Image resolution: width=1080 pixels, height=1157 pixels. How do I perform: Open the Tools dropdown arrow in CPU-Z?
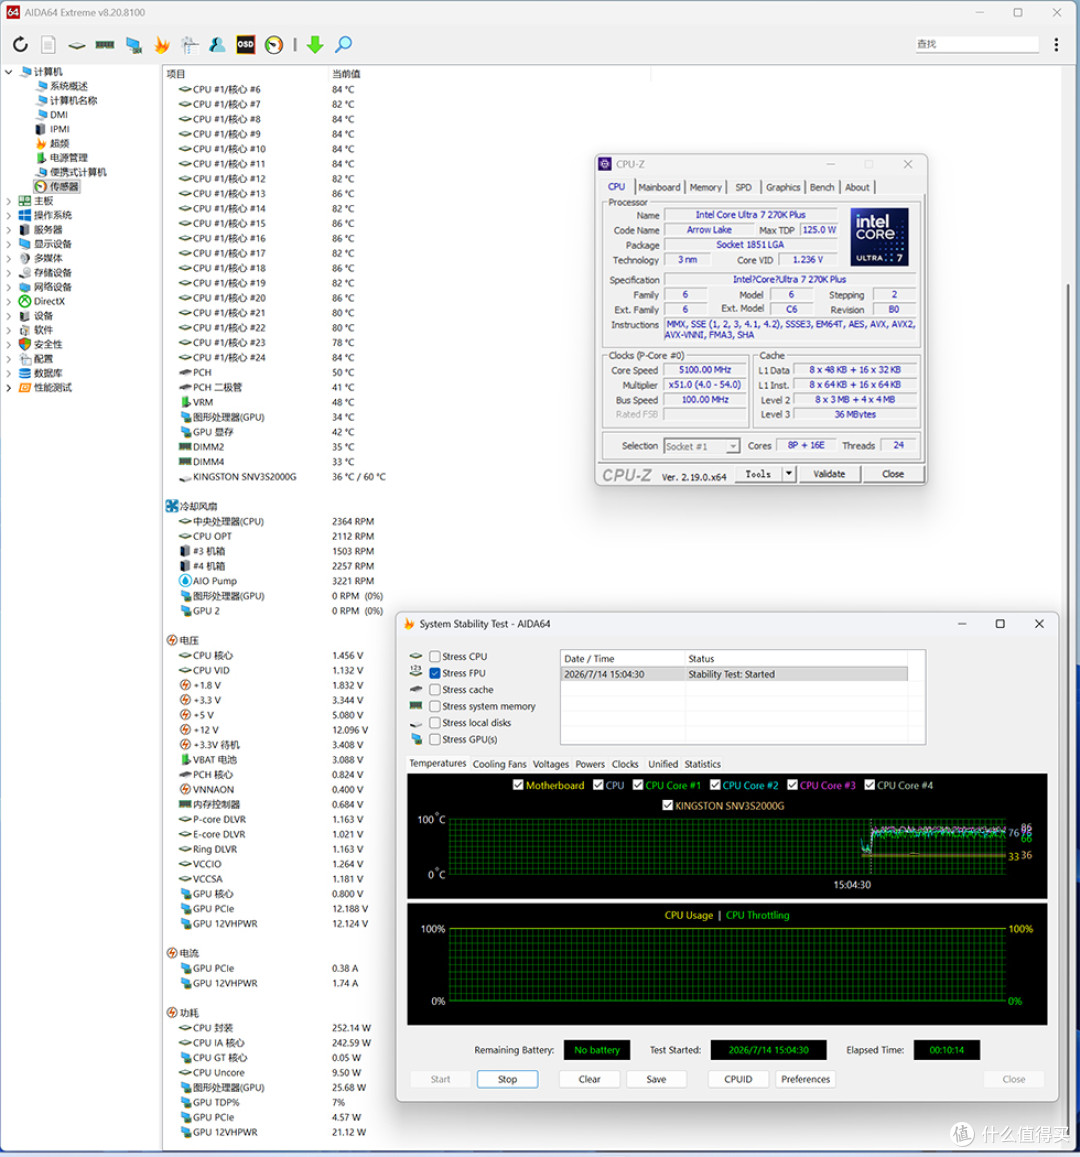(x=789, y=474)
